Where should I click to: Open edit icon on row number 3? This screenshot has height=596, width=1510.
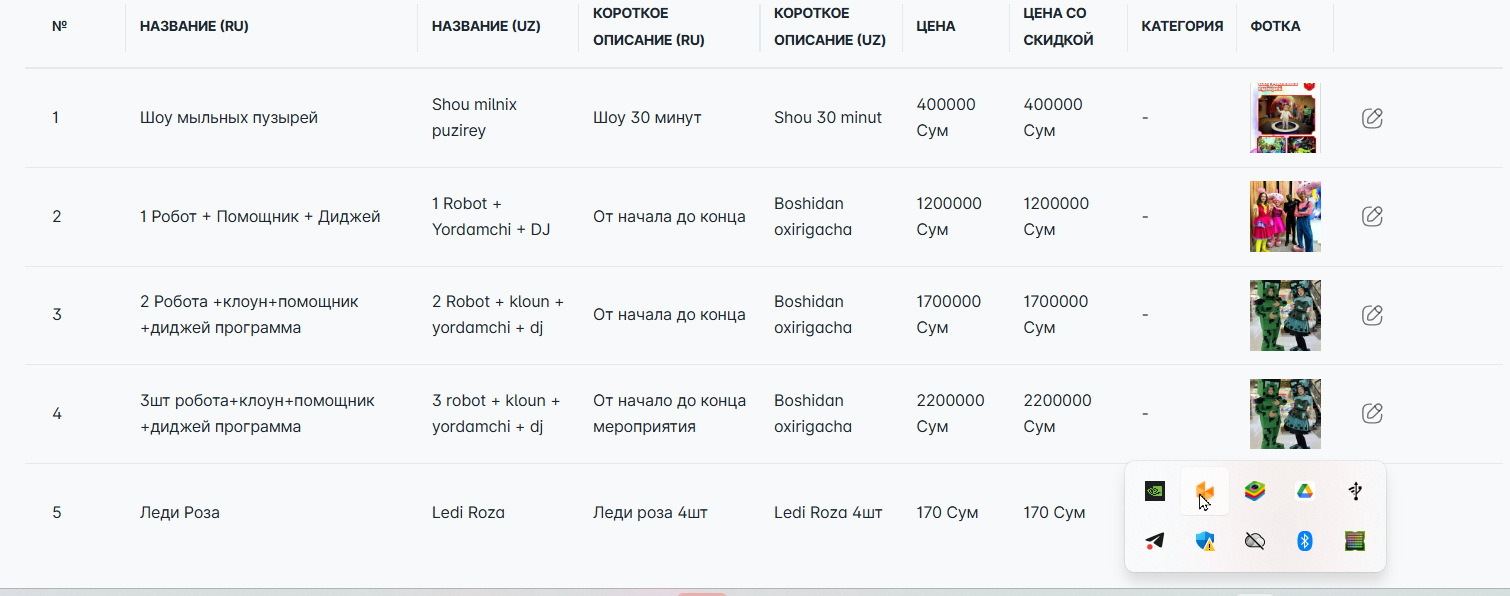[x=1372, y=315]
